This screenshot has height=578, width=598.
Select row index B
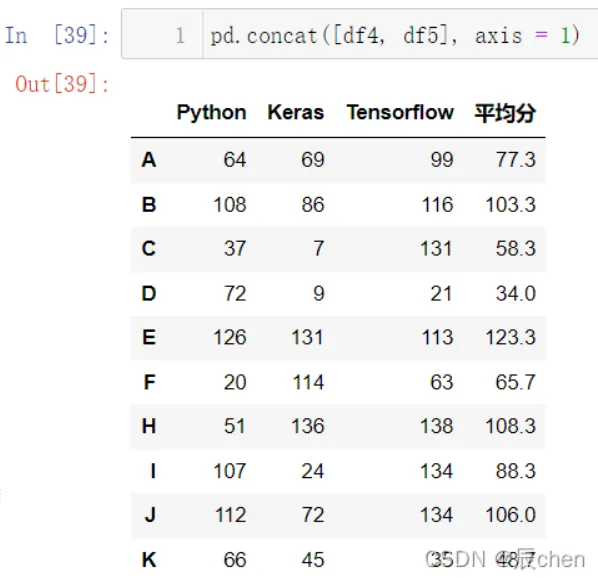pos(149,205)
